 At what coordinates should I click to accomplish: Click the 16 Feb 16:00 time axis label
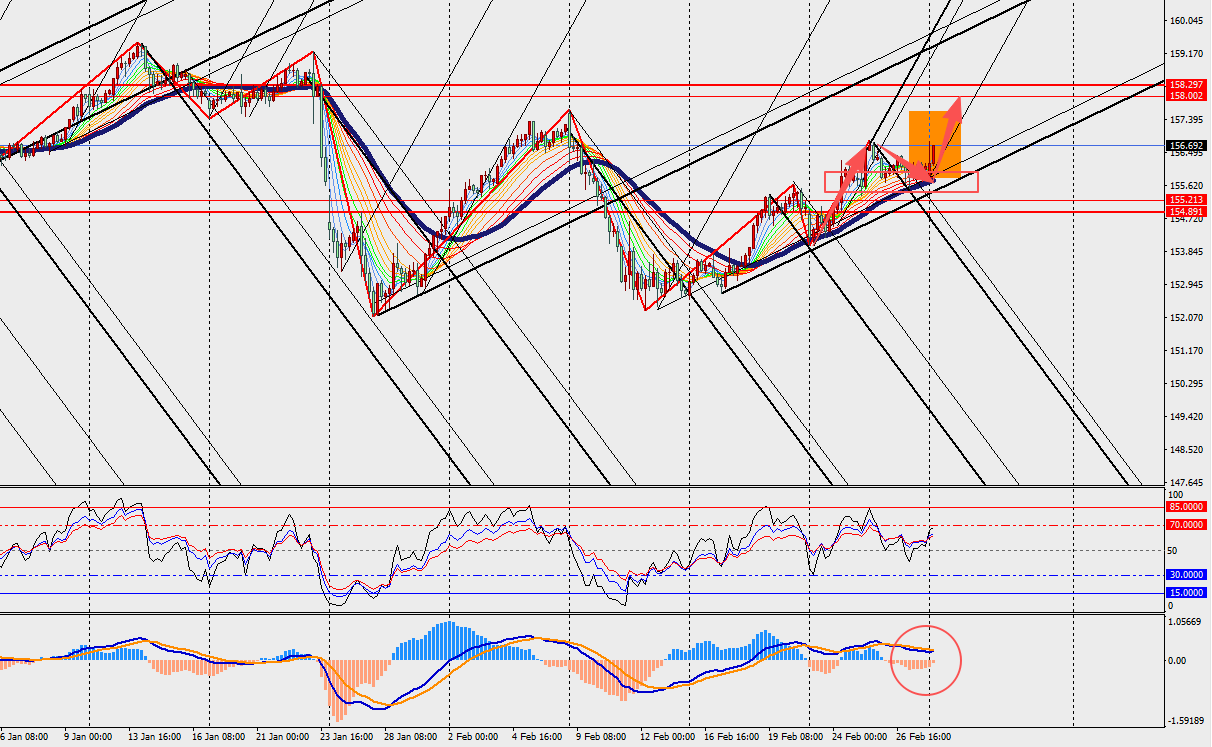[731, 737]
